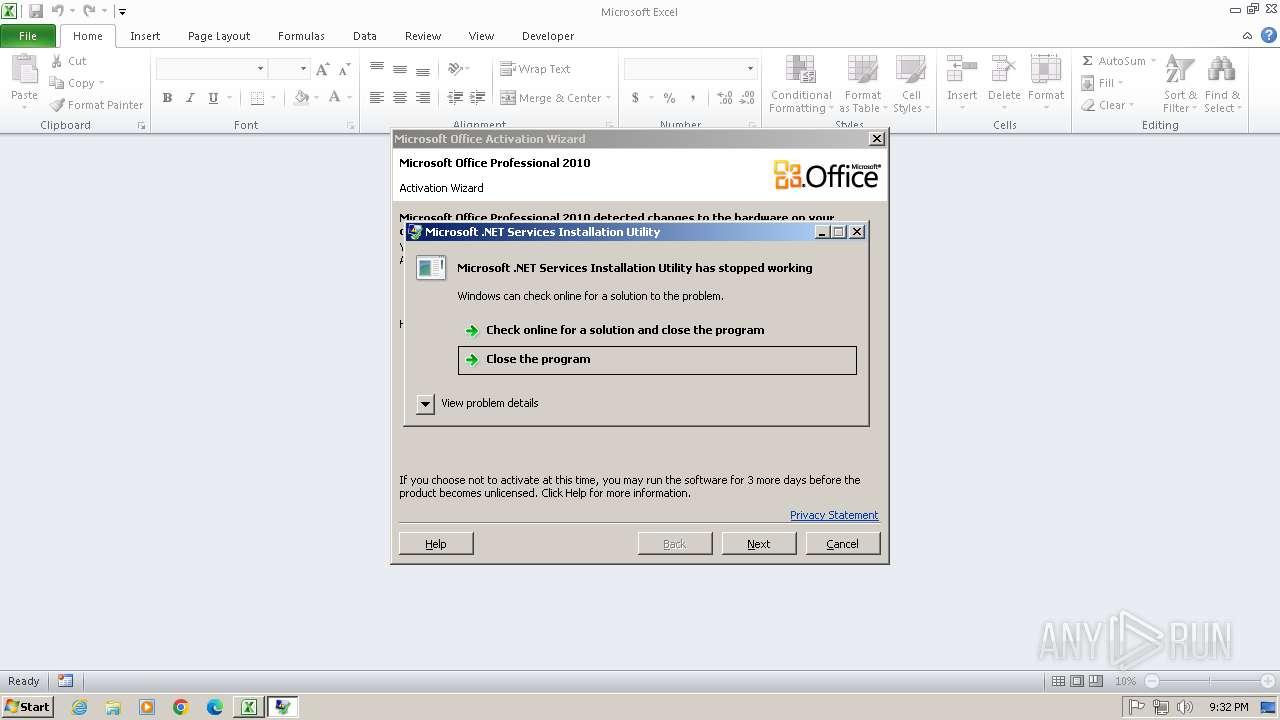The height and width of the screenshot is (720, 1280).
Task: Switch to the Developer tab
Action: pyautogui.click(x=548, y=36)
